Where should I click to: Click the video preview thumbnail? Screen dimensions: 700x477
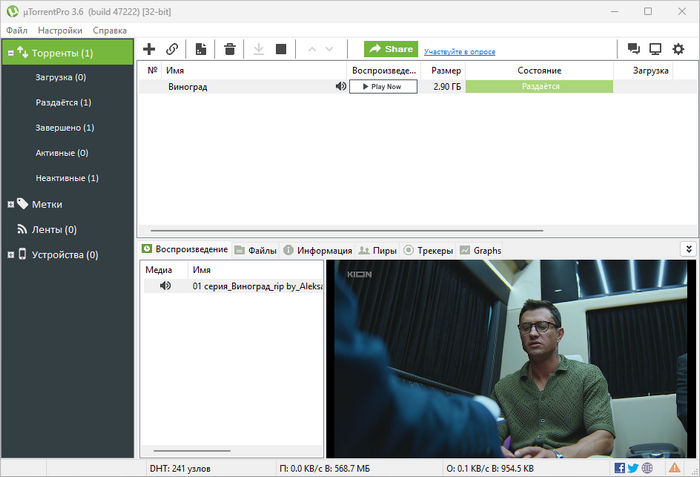click(511, 359)
